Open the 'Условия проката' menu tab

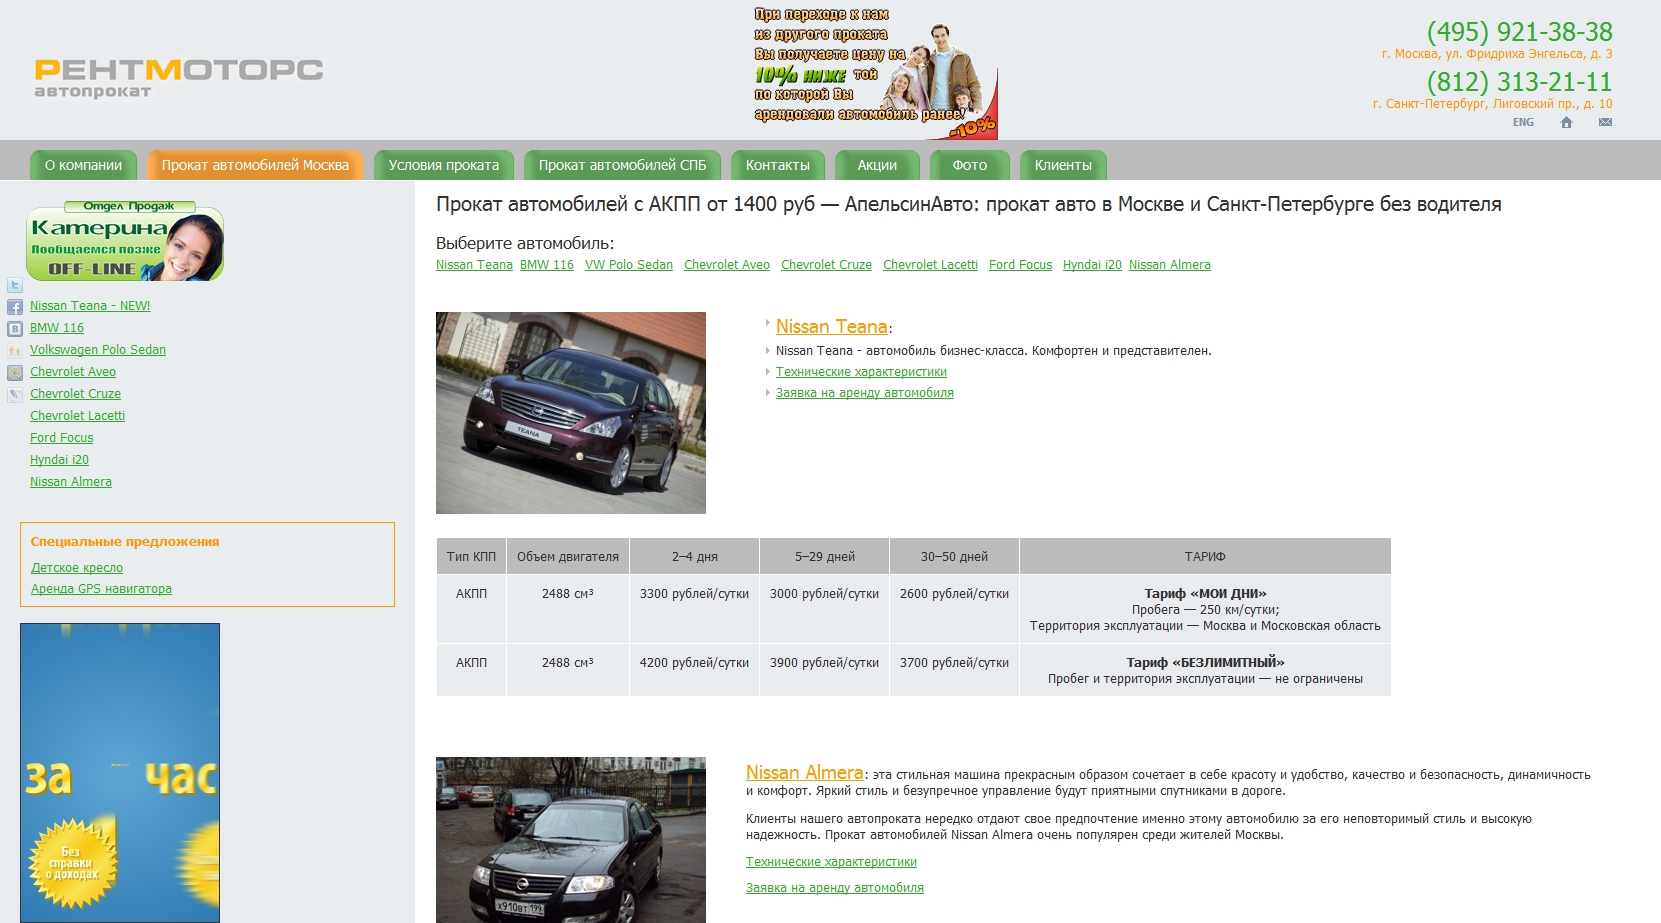(444, 165)
